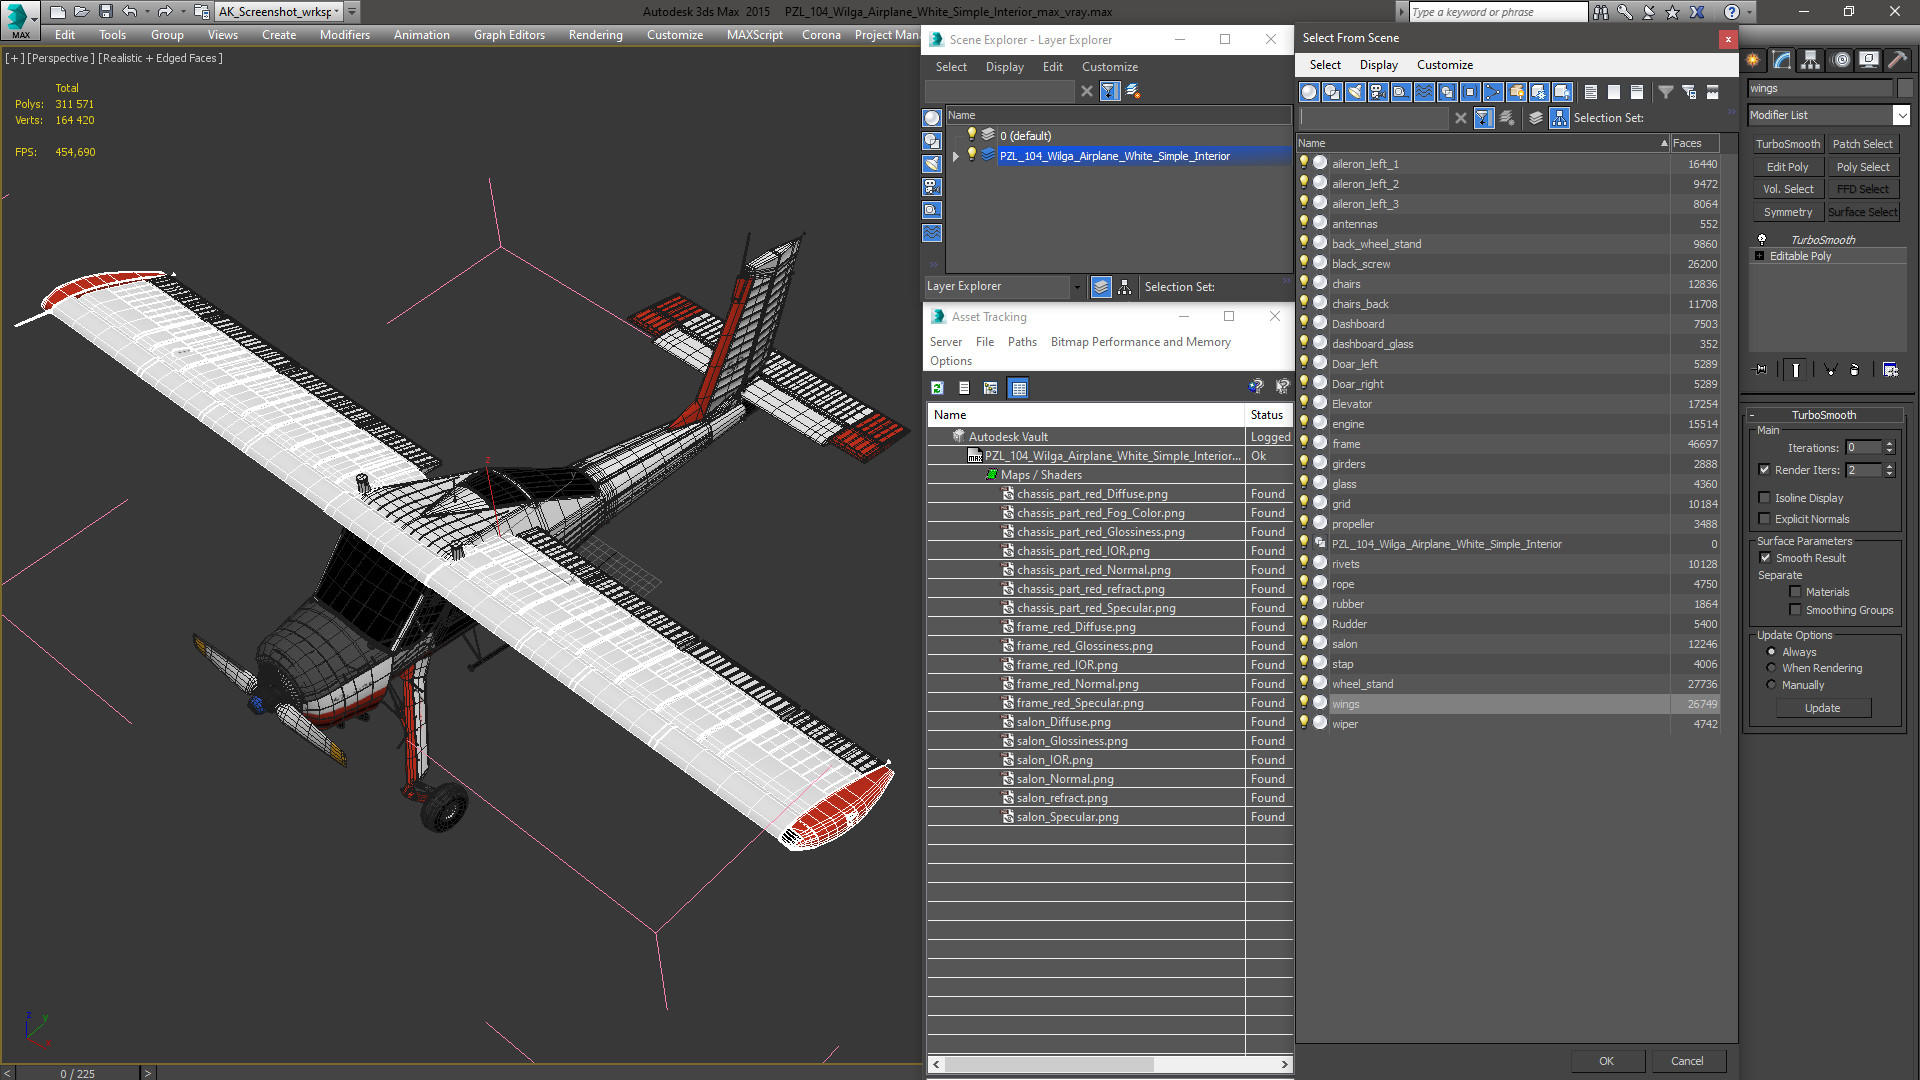Open the Graph Editors menu
Screen dimensions: 1920x1080
509,35
